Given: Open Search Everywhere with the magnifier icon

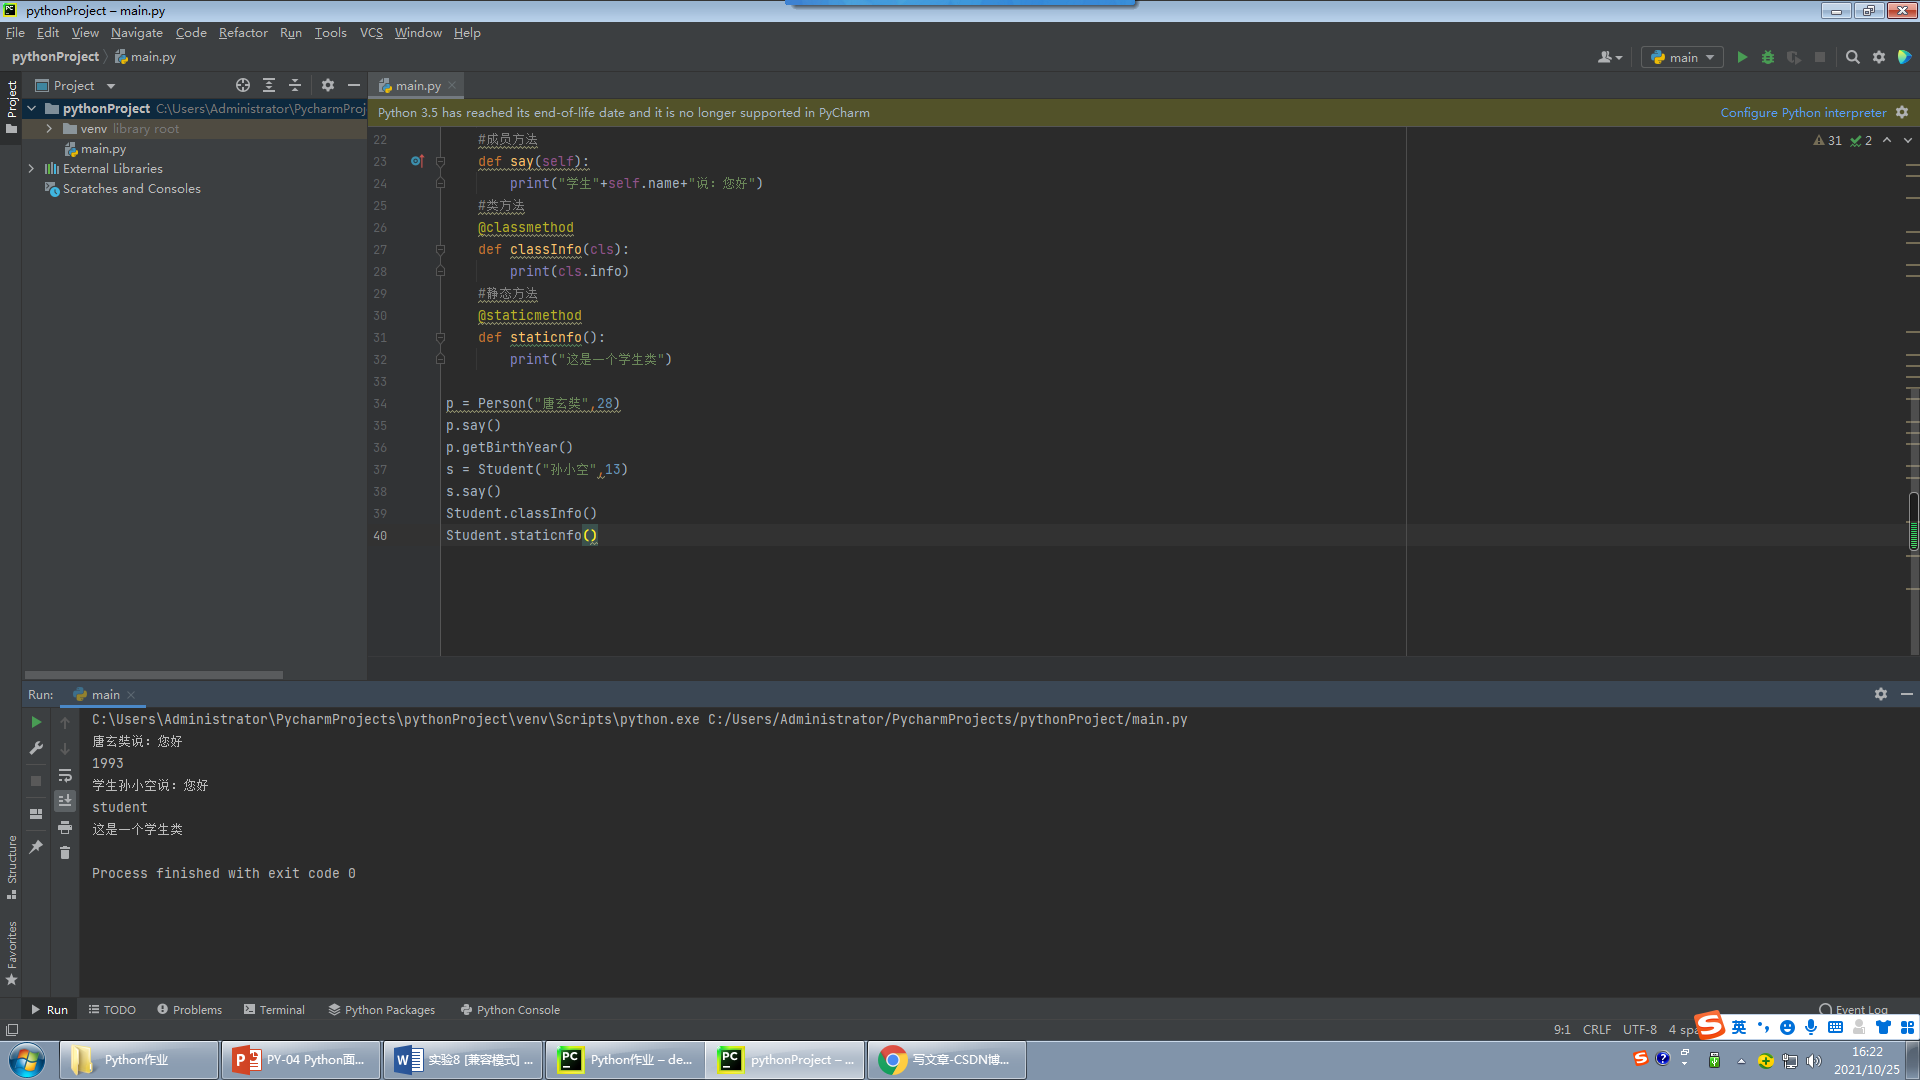Looking at the screenshot, I should 1852,57.
